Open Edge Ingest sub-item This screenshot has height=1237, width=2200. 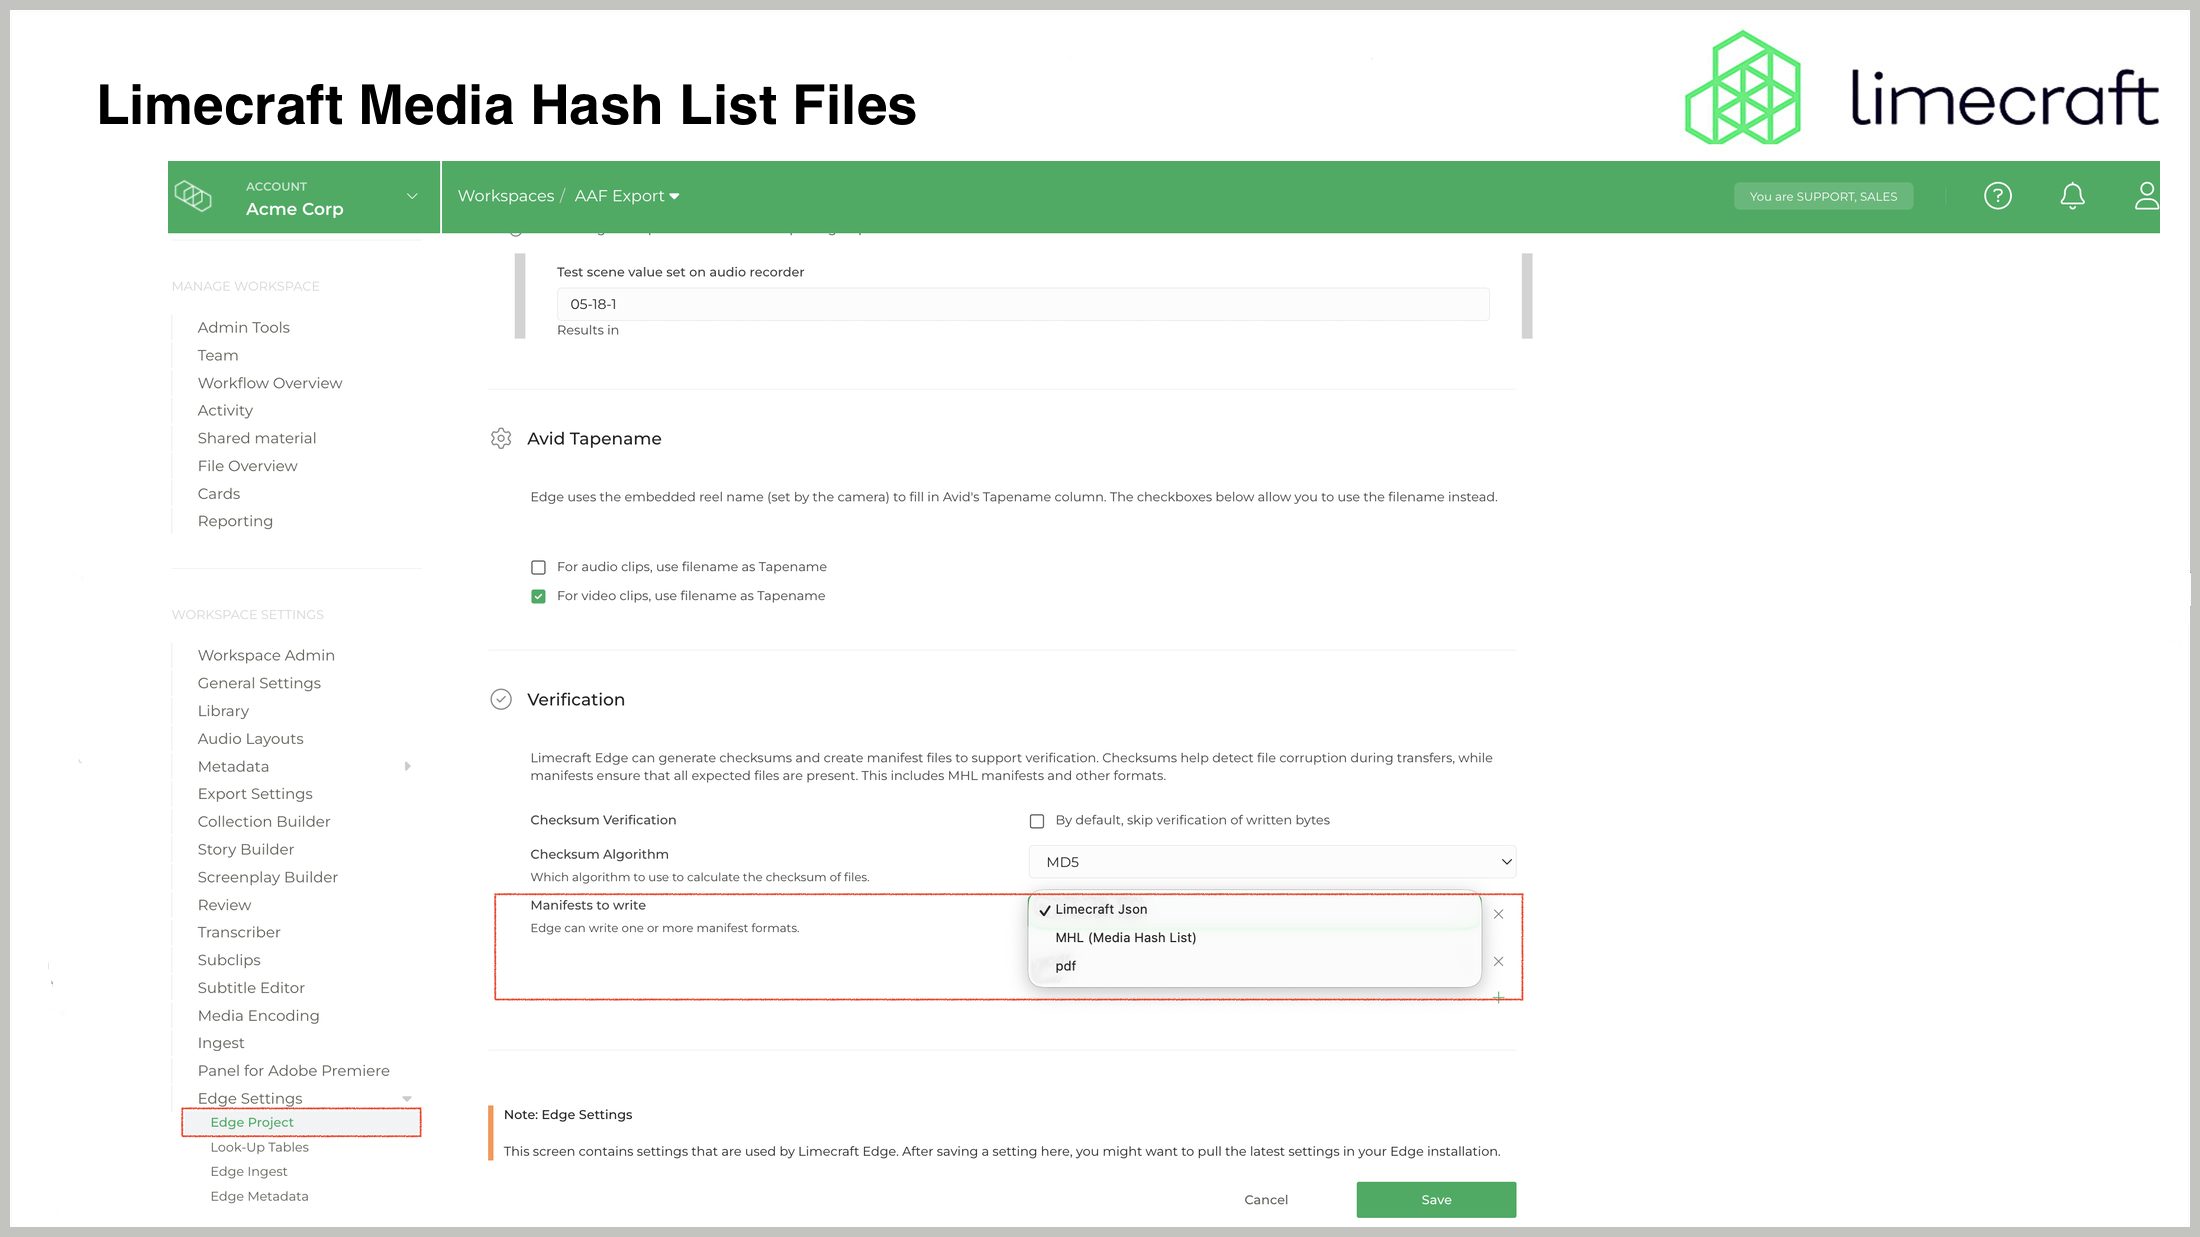pyautogui.click(x=249, y=1171)
